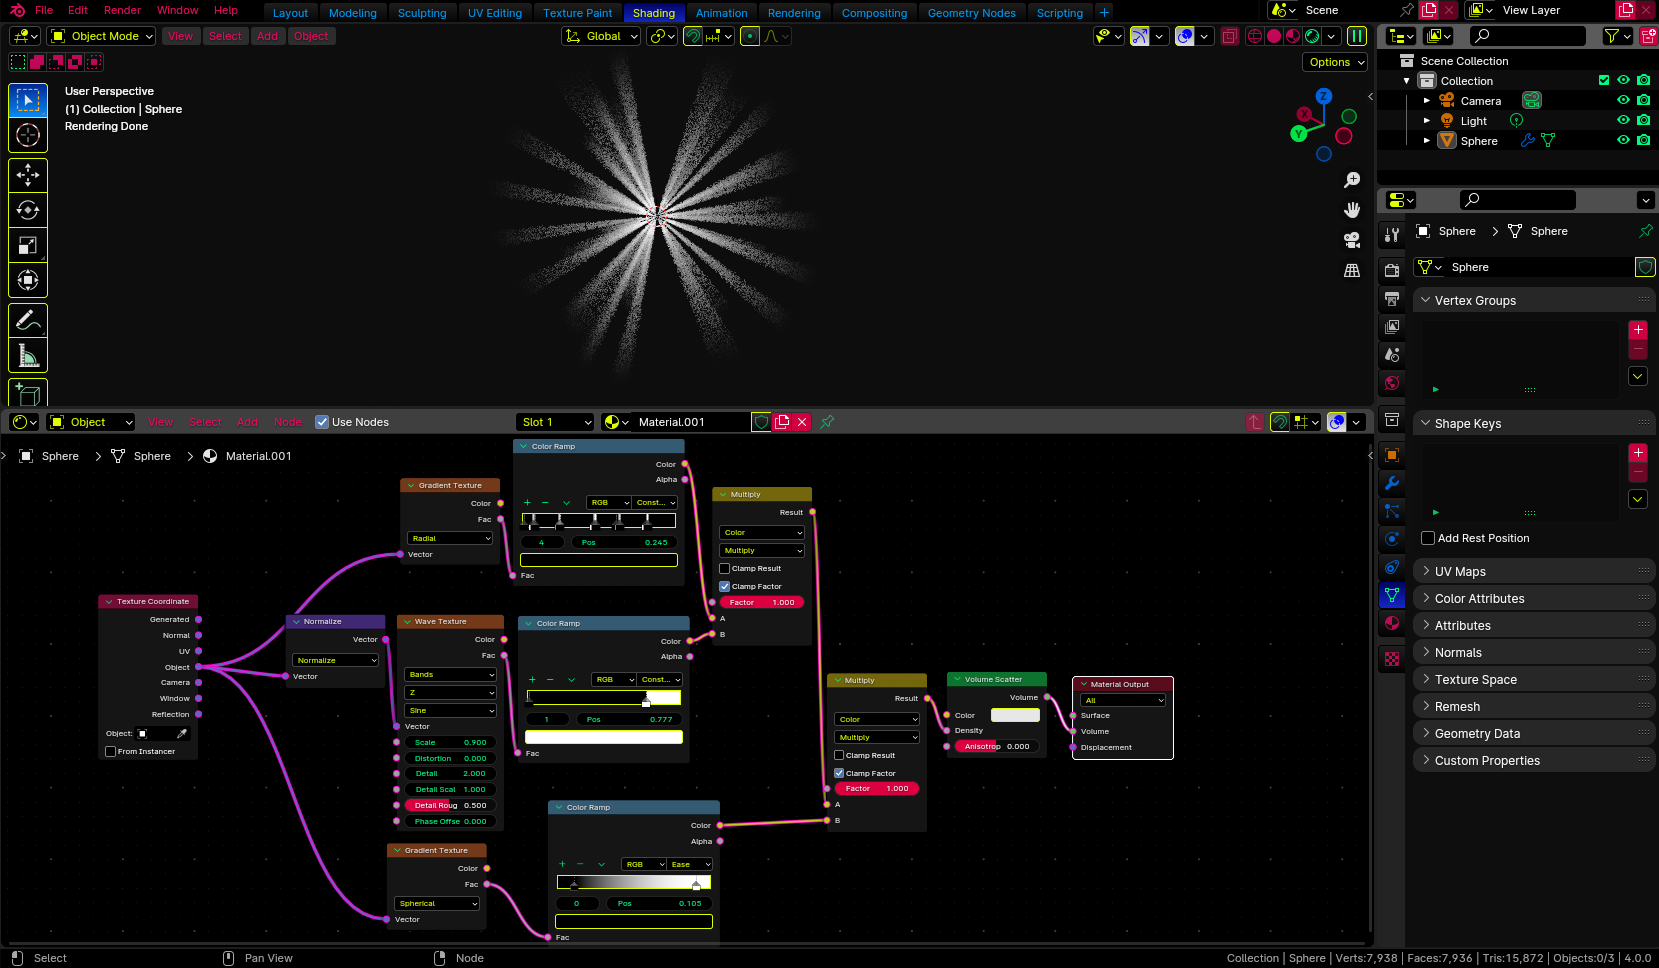This screenshot has width=1659, height=968.
Task: Open Radial gradient type dropdown
Action: coord(450,538)
